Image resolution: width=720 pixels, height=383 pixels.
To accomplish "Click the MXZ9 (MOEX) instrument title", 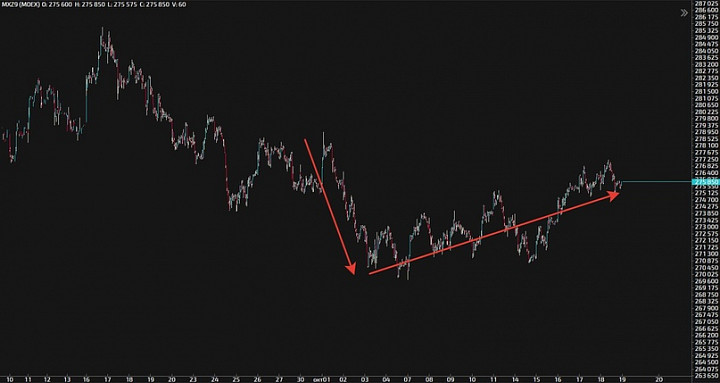I will pyautogui.click(x=21, y=4).
